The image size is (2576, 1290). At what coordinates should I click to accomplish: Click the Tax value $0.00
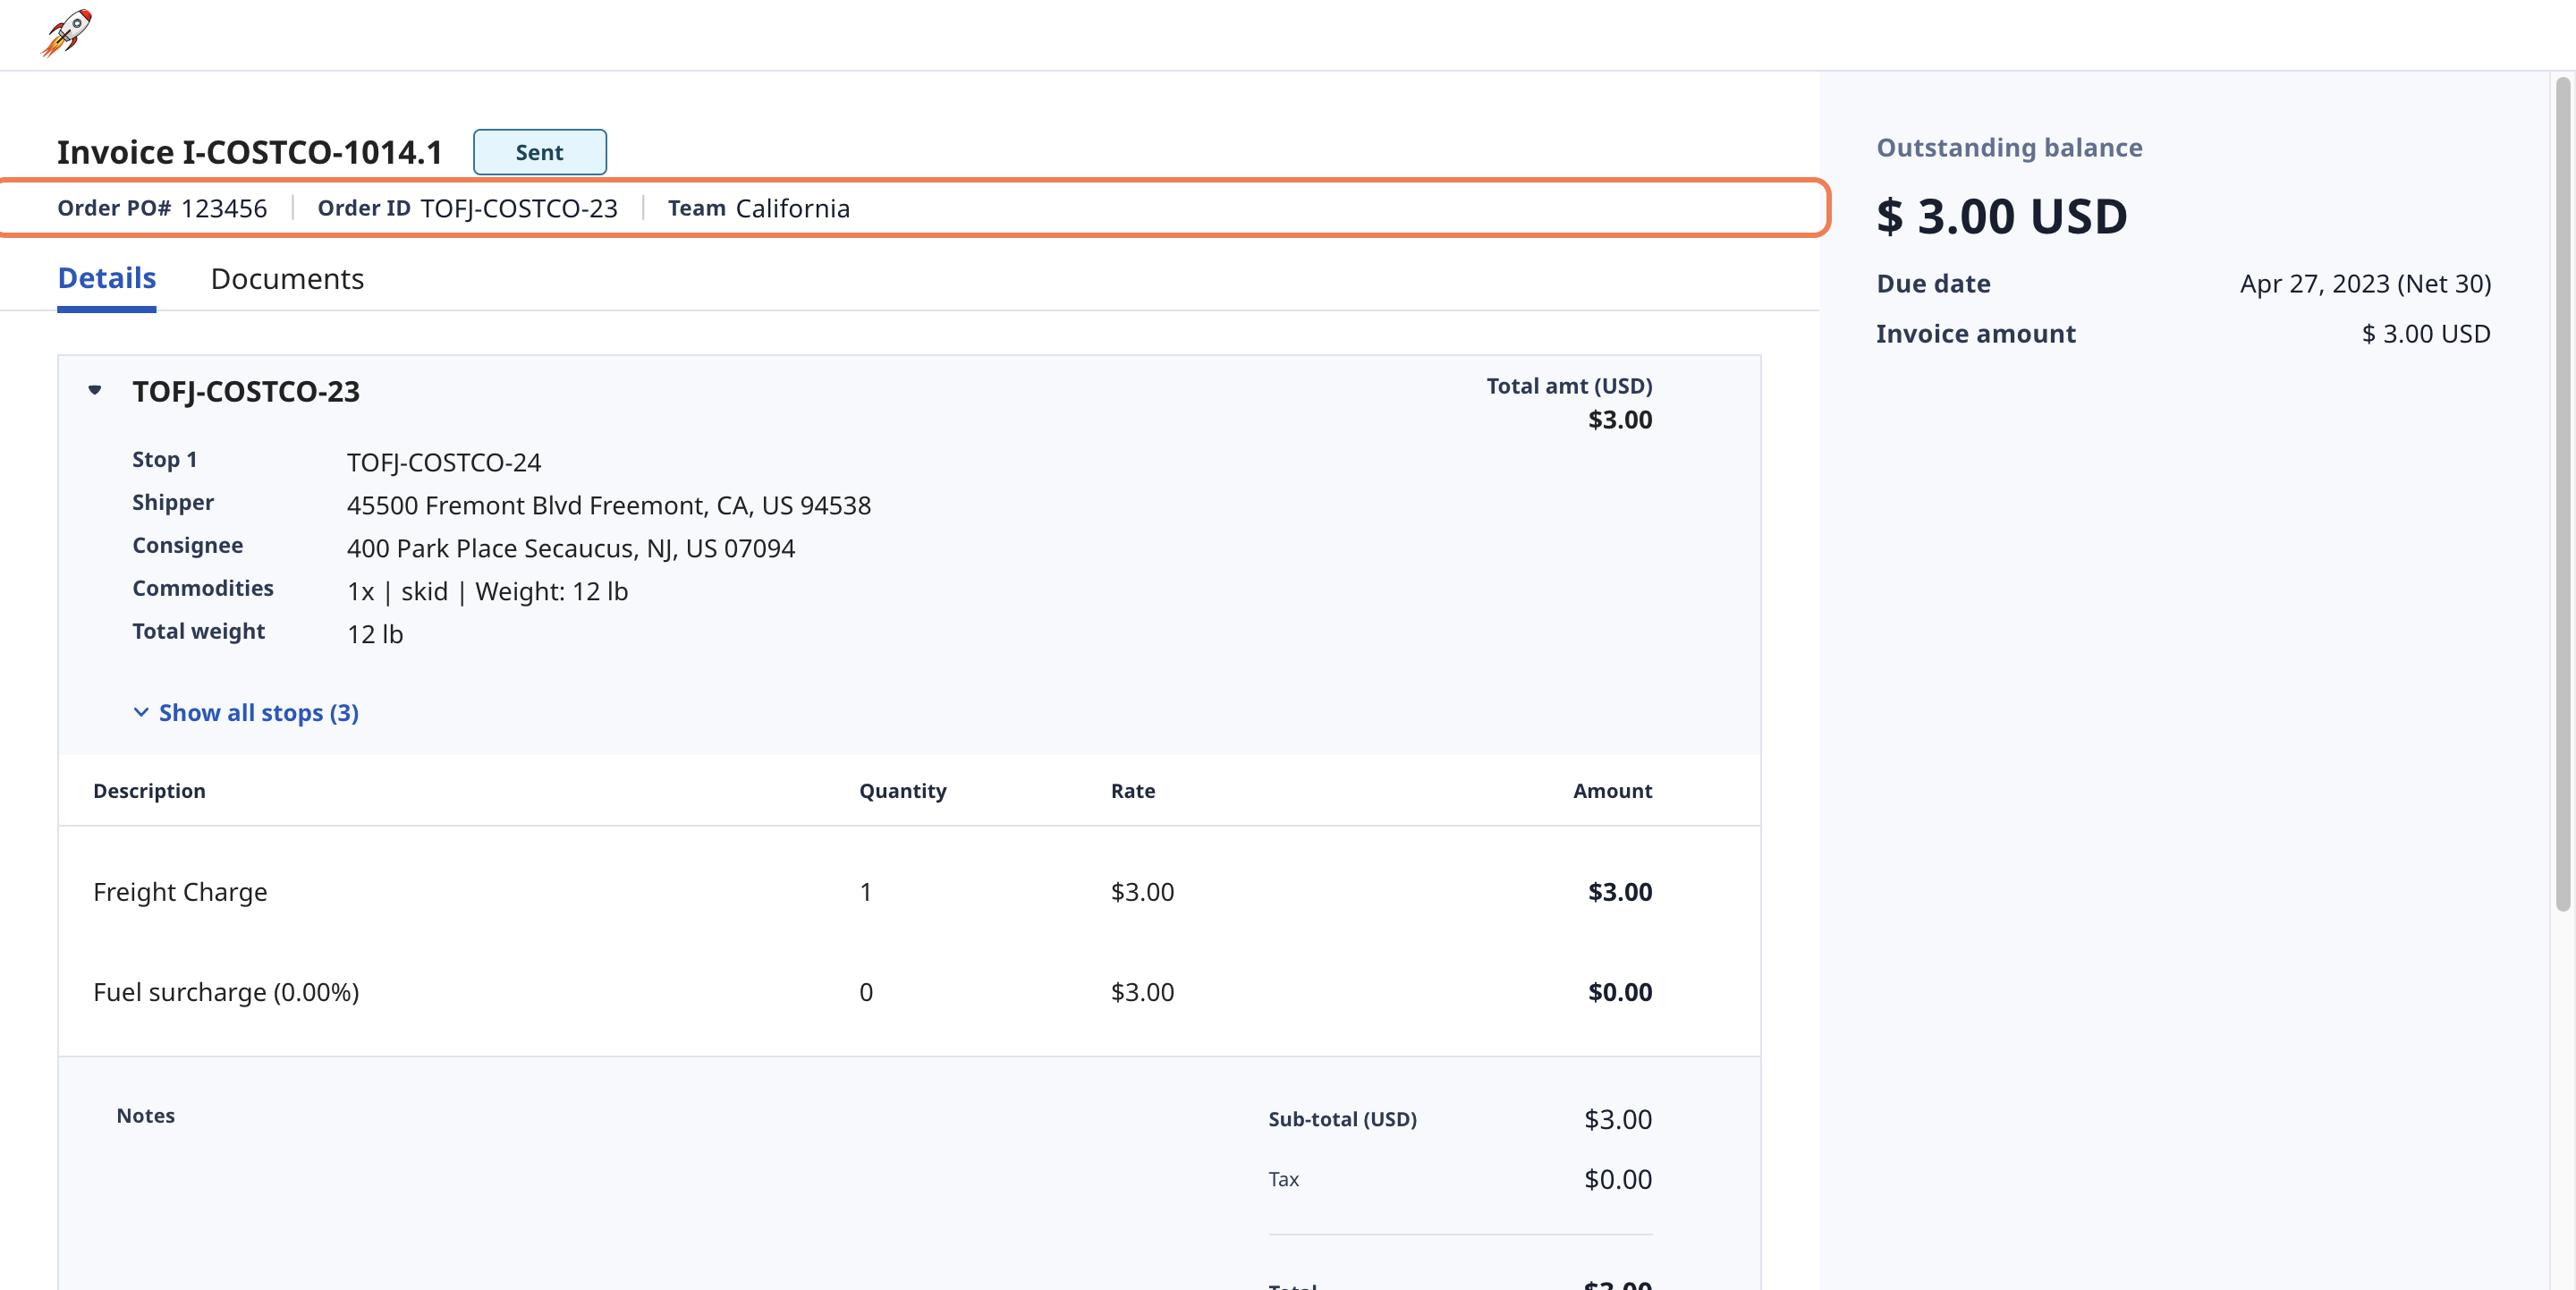(1618, 1179)
